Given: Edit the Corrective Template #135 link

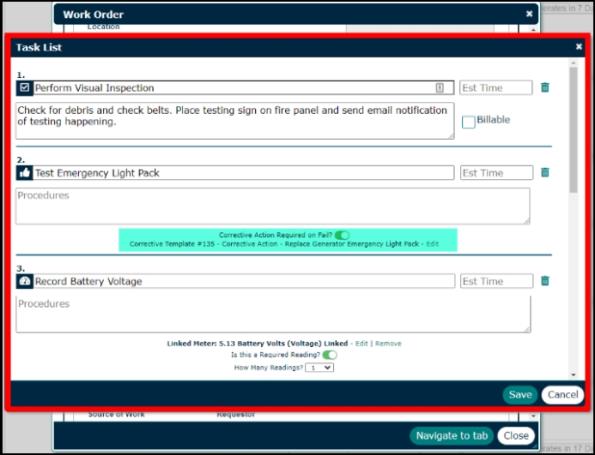Looking at the screenshot, I should pyautogui.click(x=432, y=244).
